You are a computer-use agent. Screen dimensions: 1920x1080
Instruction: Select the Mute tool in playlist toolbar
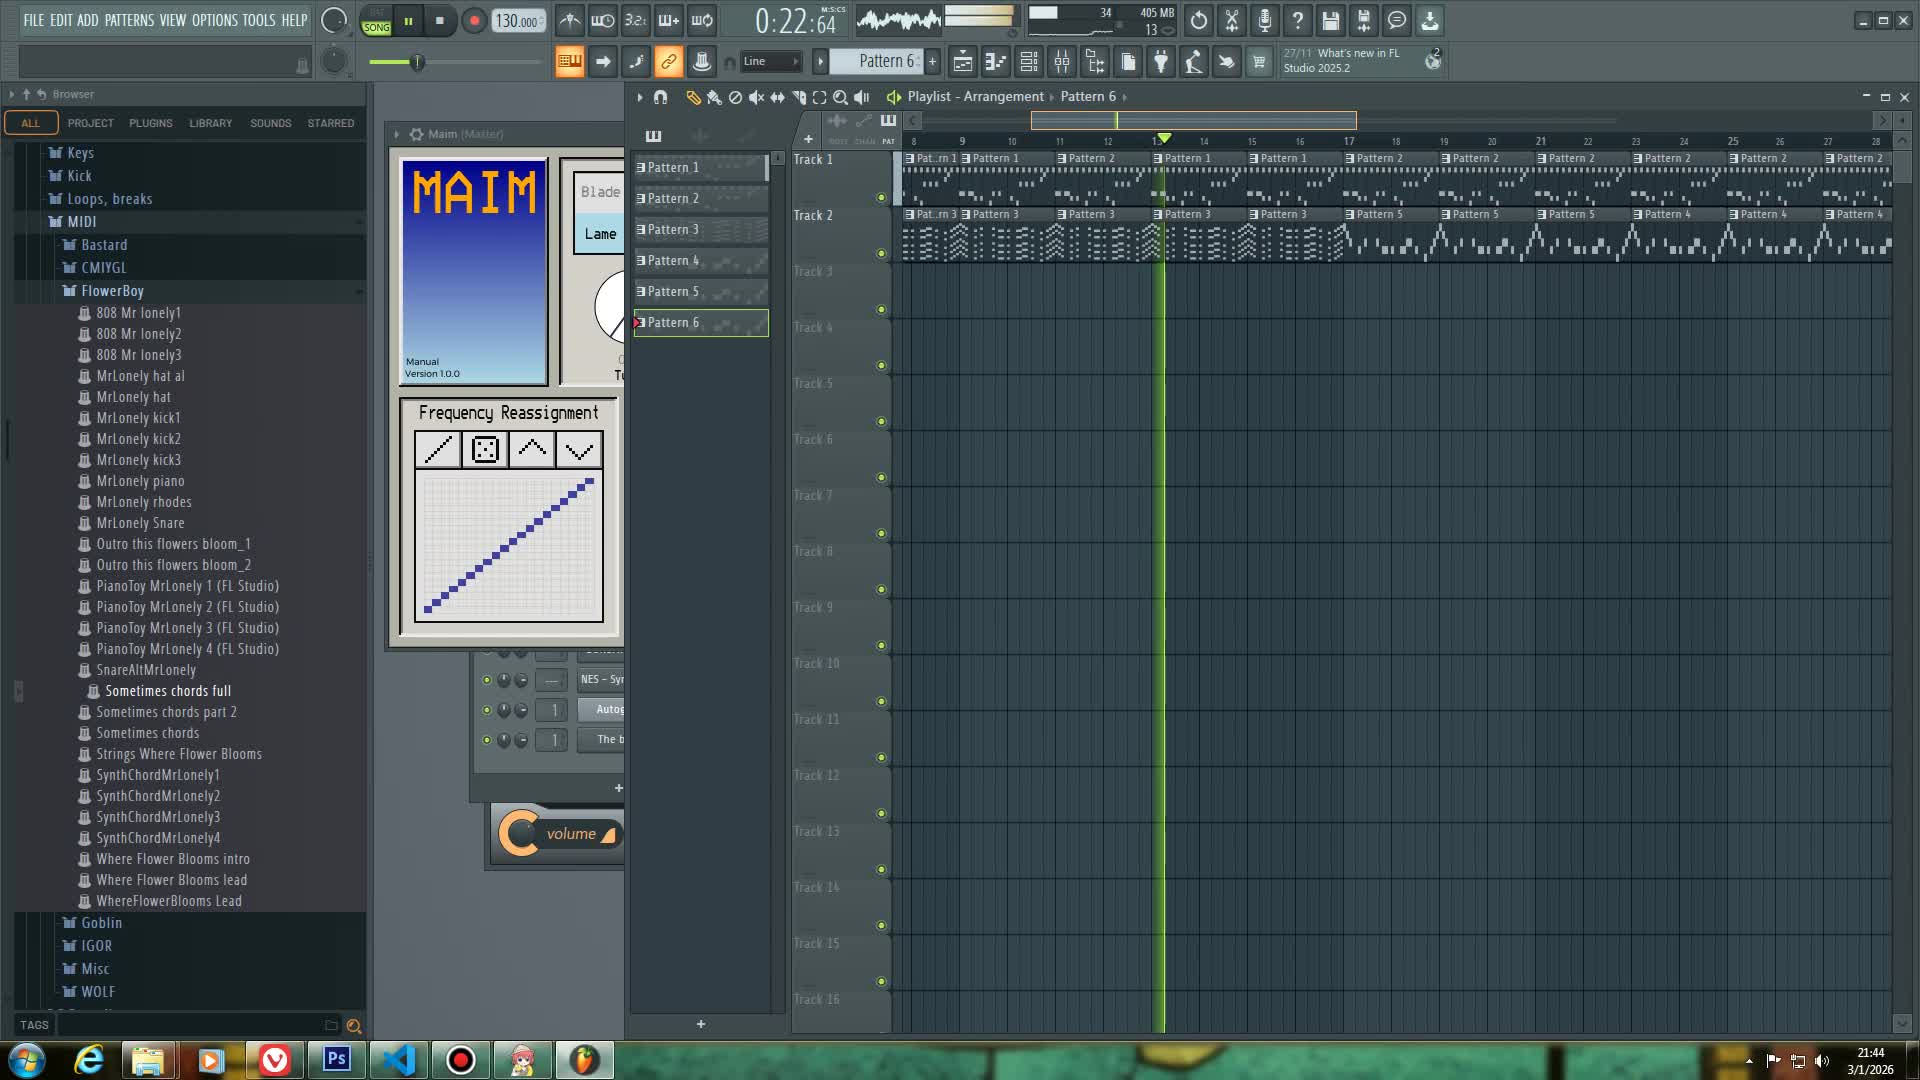click(x=756, y=97)
